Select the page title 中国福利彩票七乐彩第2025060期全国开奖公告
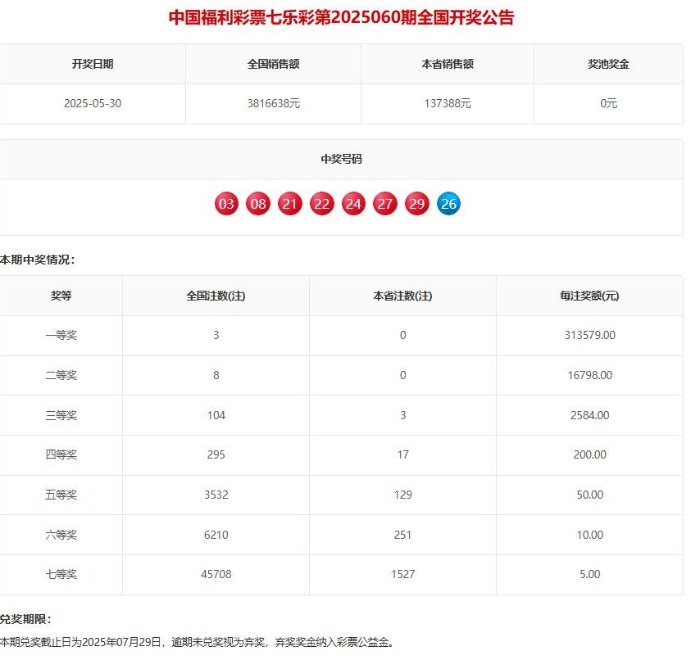 342,18
